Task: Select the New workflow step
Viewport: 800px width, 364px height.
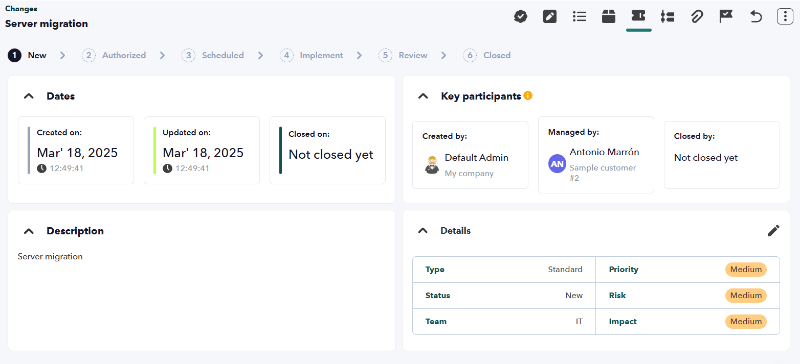Action: point(27,55)
